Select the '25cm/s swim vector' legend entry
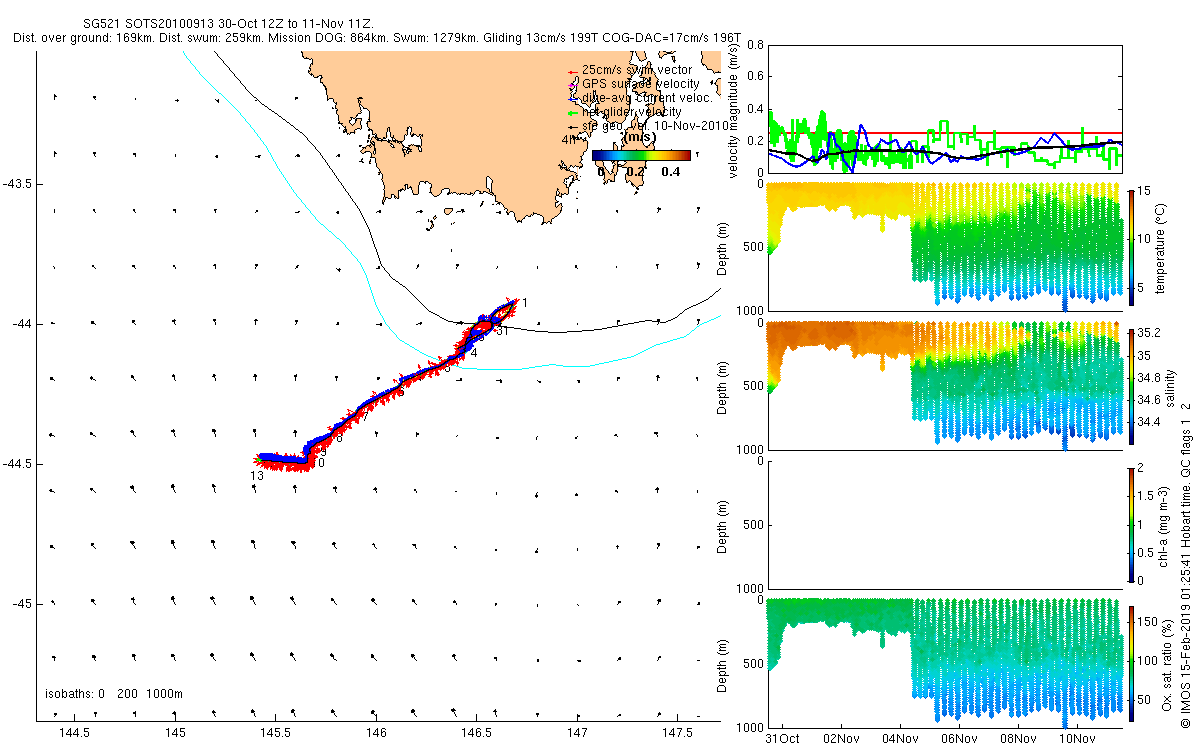1200x750 pixels. coord(636,70)
